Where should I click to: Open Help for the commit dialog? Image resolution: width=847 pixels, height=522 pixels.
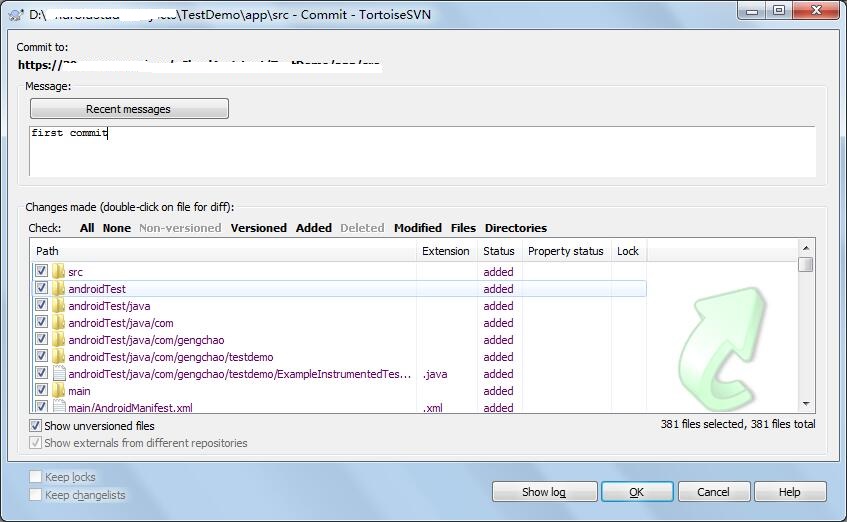click(790, 492)
